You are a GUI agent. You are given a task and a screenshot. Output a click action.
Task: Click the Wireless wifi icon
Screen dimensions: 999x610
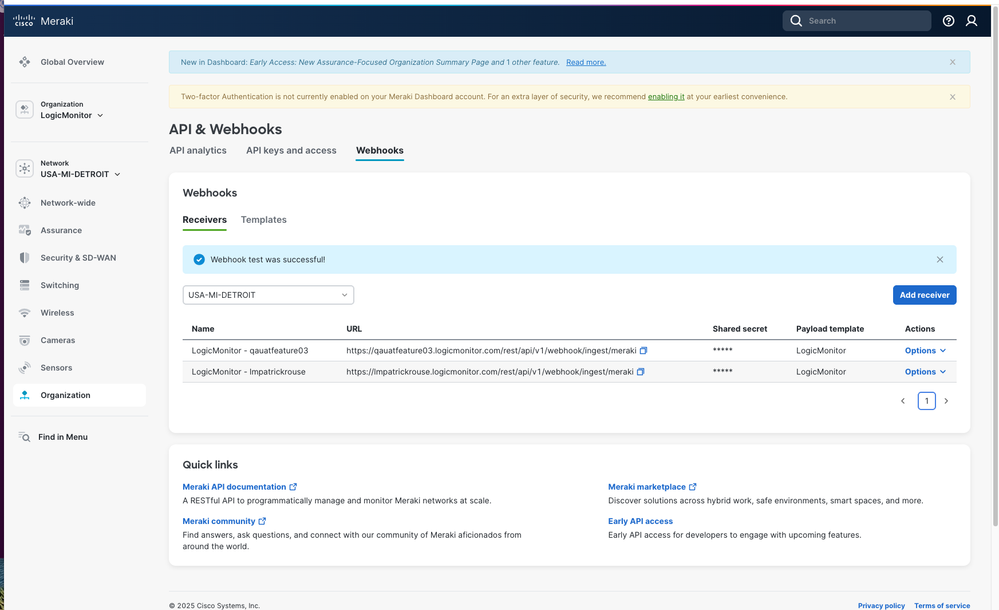(x=24, y=313)
